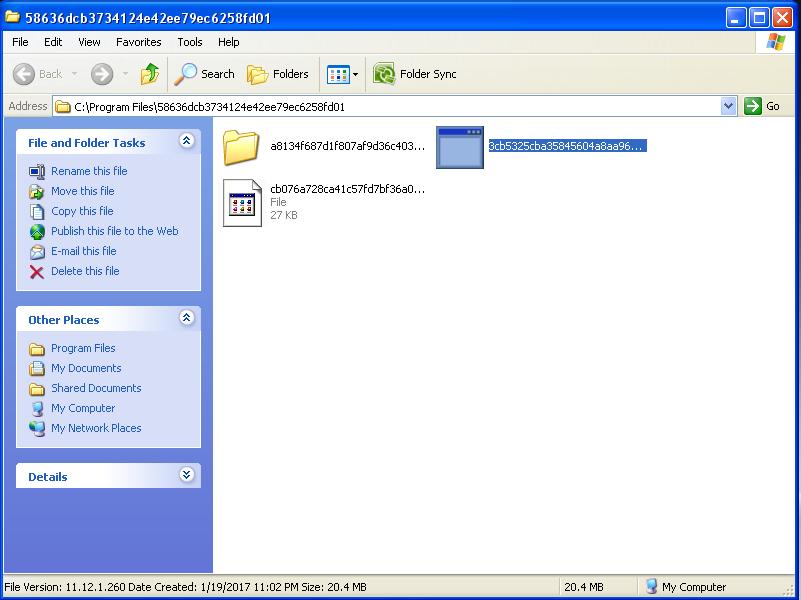The image size is (801, 600).
Task: Click the window title bar folder icon
Action: [x=12, y=17]
